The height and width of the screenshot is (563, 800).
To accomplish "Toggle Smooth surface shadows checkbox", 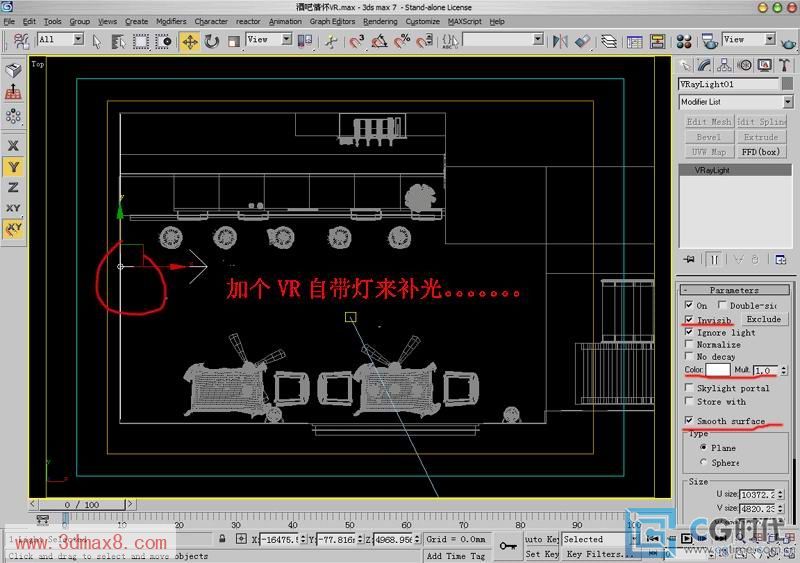I will (689, 420).
